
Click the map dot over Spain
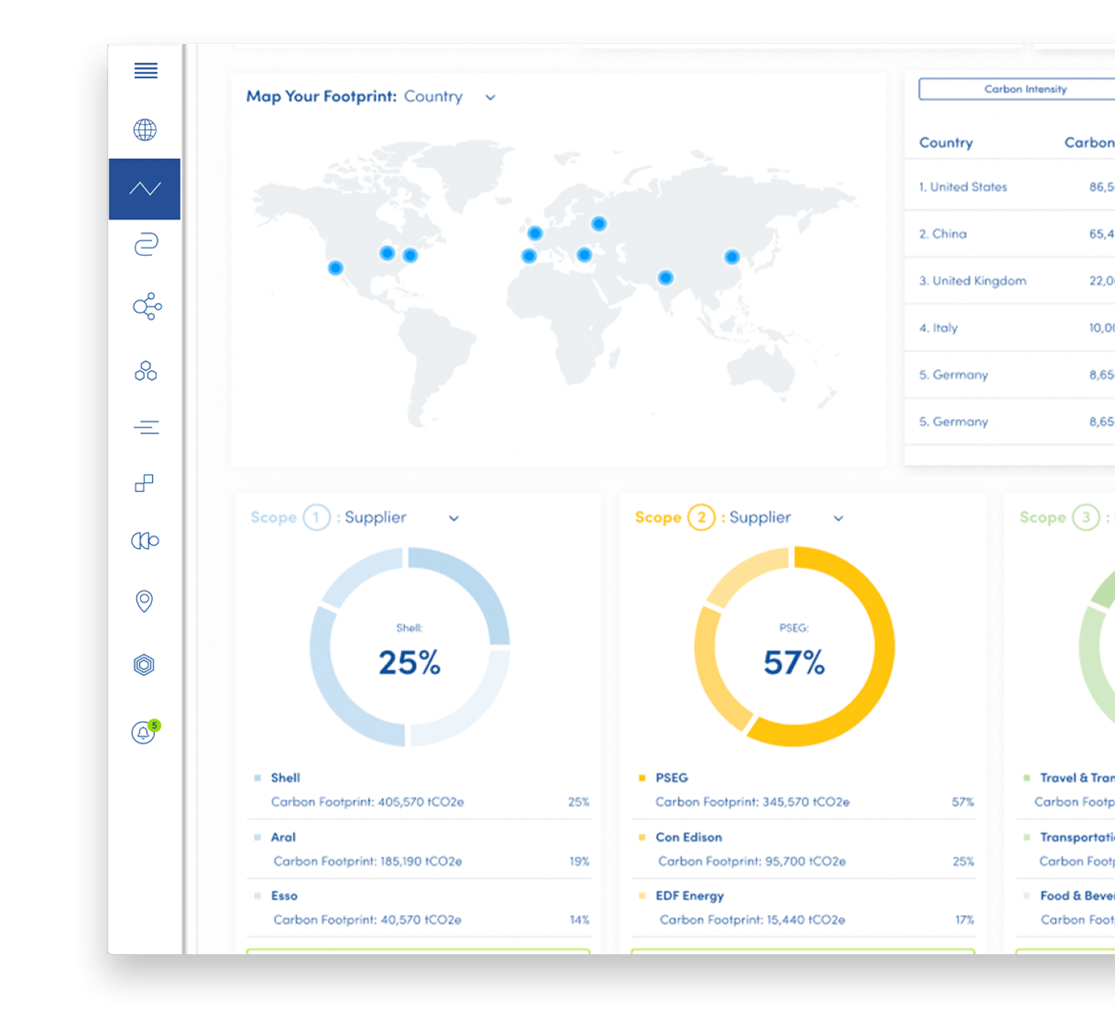[x=528, y=256]
